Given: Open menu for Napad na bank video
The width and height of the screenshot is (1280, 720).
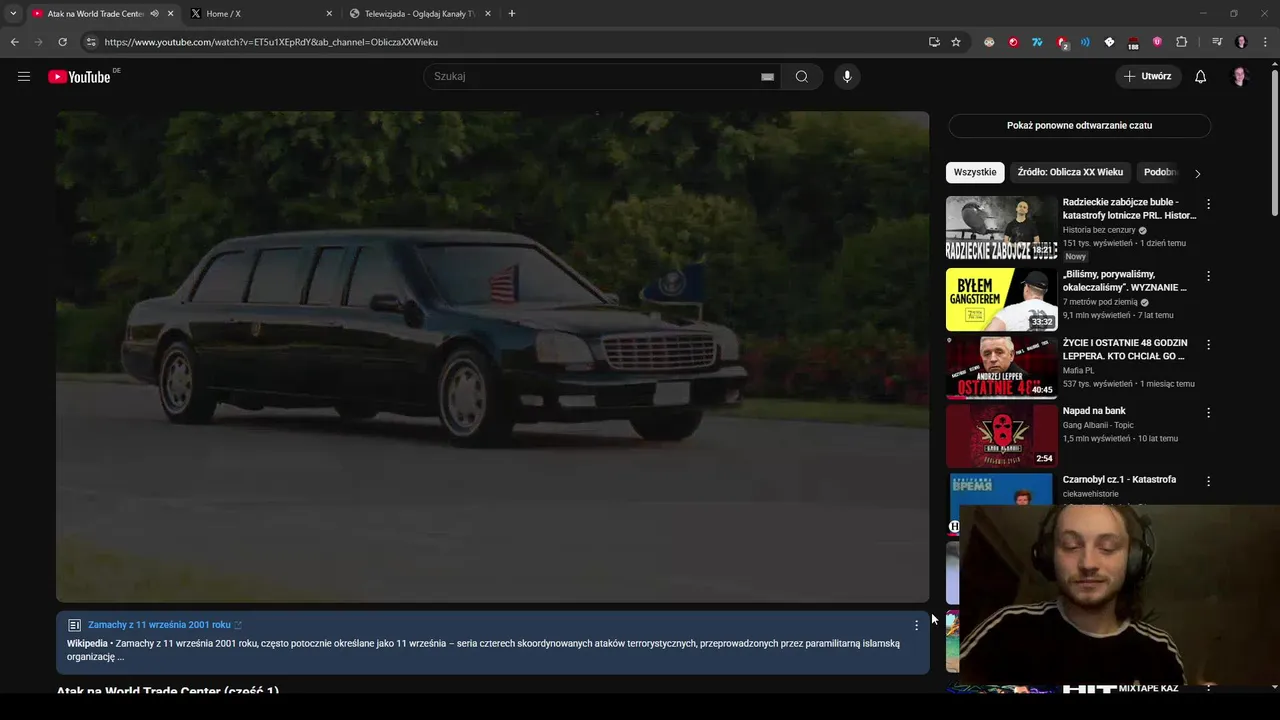Looking at the screenshot, I should (x=1208, y=412).
